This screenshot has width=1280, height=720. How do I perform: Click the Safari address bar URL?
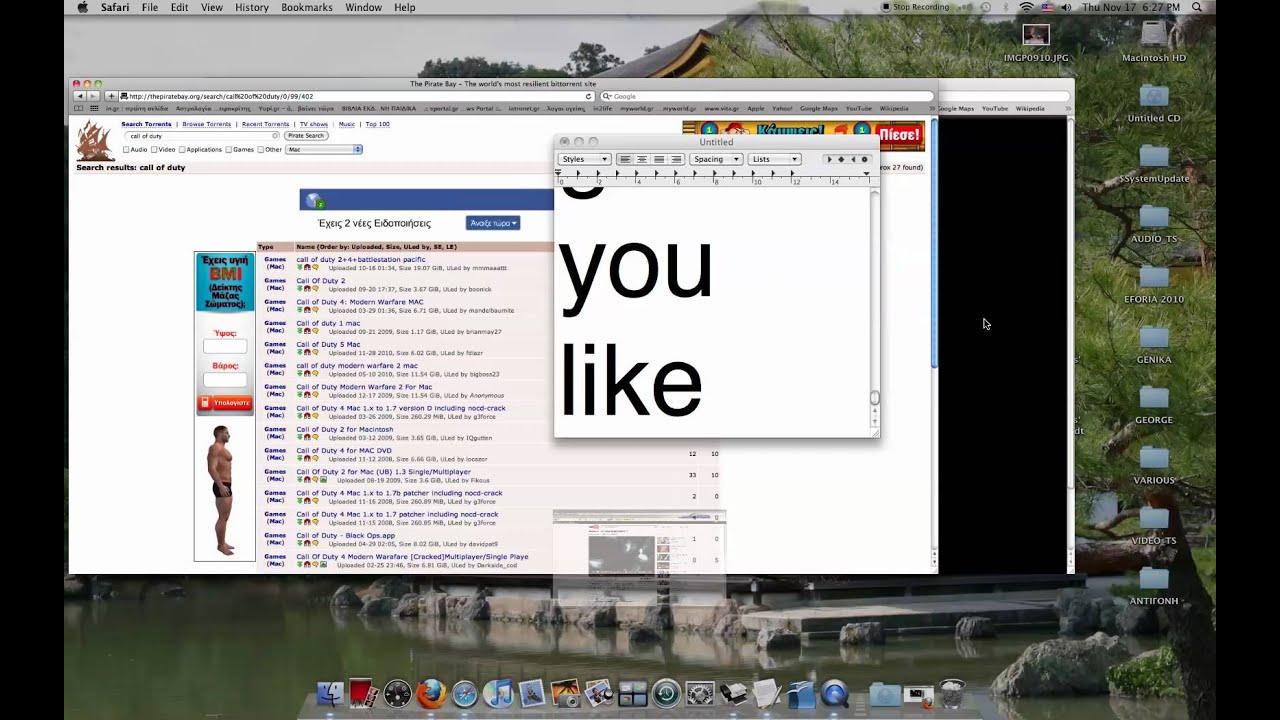[x=358, y=96]
